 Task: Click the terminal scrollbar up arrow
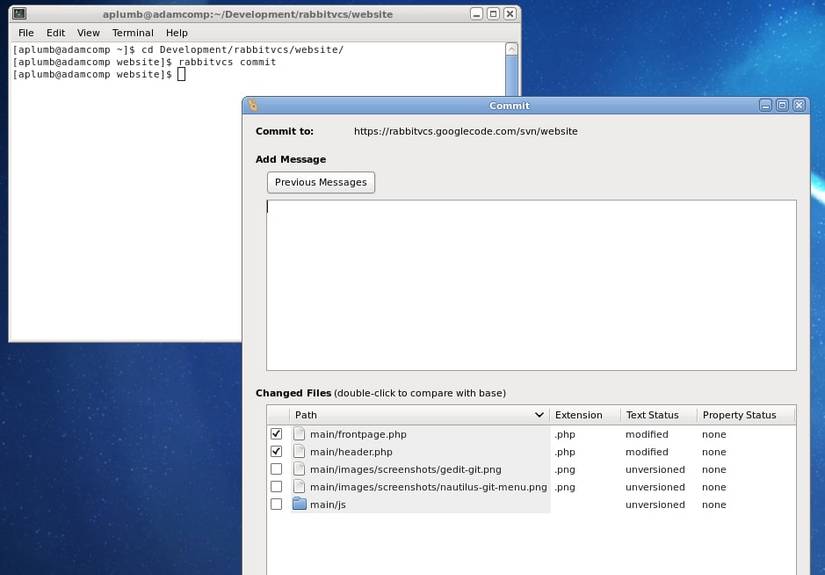pyautogui.click(x=512, y=48)
